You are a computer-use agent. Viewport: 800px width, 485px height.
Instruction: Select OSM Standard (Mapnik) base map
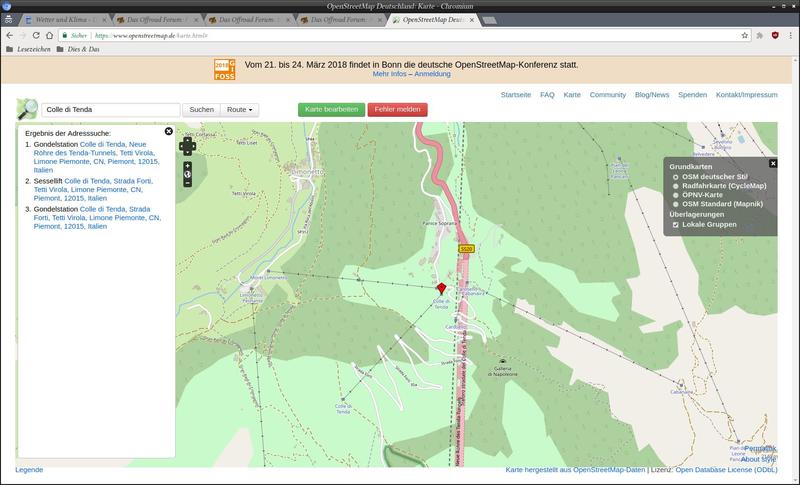[676, 204]
